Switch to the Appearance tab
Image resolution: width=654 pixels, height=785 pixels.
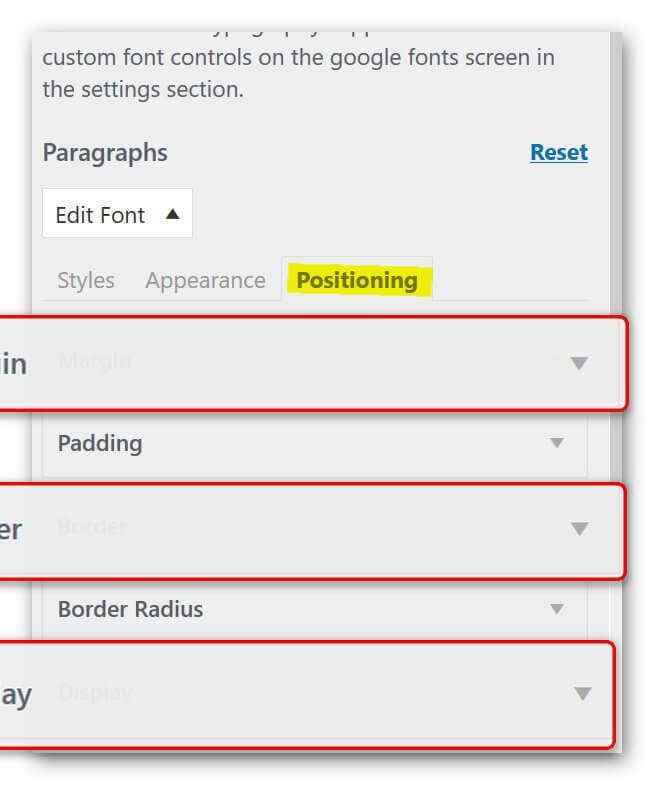pyautogui.click(x=205, y=280)
